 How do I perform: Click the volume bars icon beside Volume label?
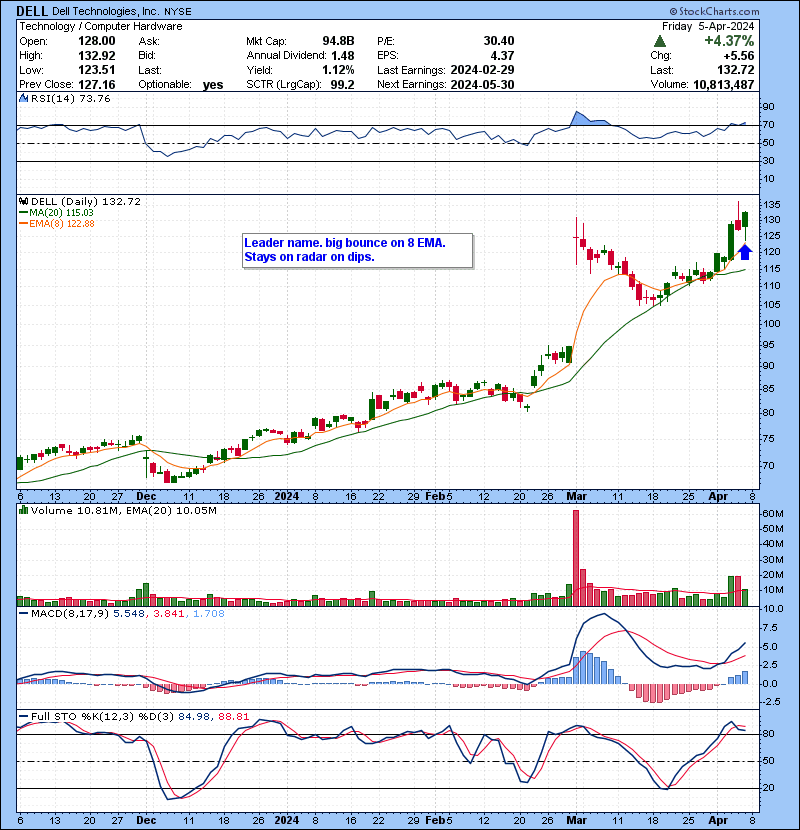[23, 510]
